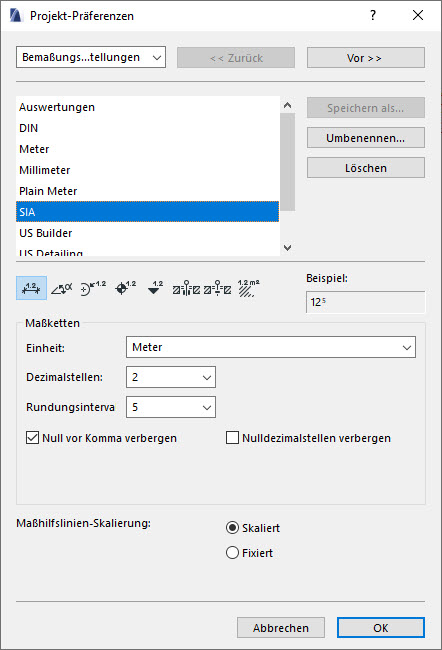The width and height of the screenshot is (442, 650).
Task: Select the area calculation m² icon
Action: (x=248, y=288)
